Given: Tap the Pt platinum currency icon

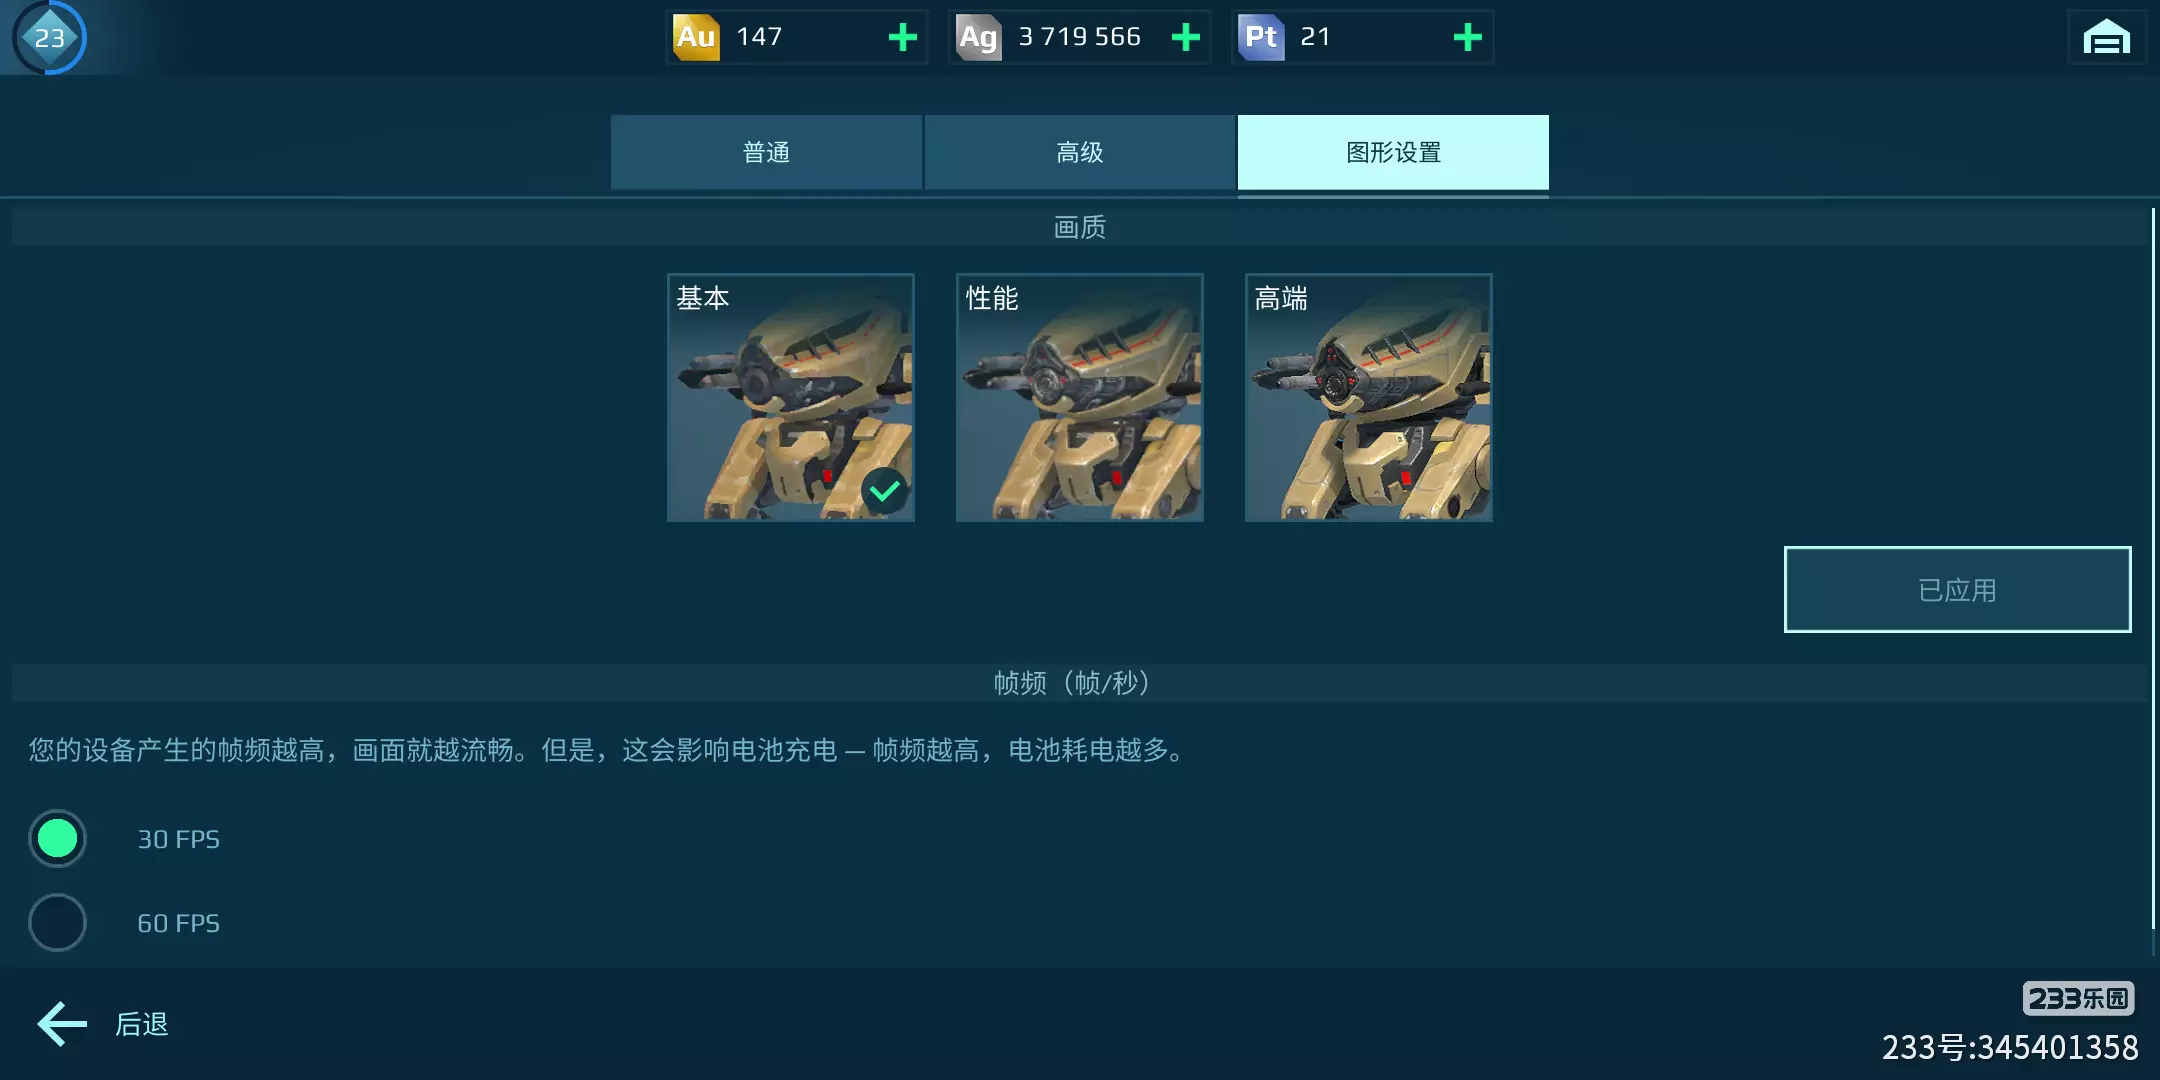Looking at the screenshot, I should (x=1261, y=37).
